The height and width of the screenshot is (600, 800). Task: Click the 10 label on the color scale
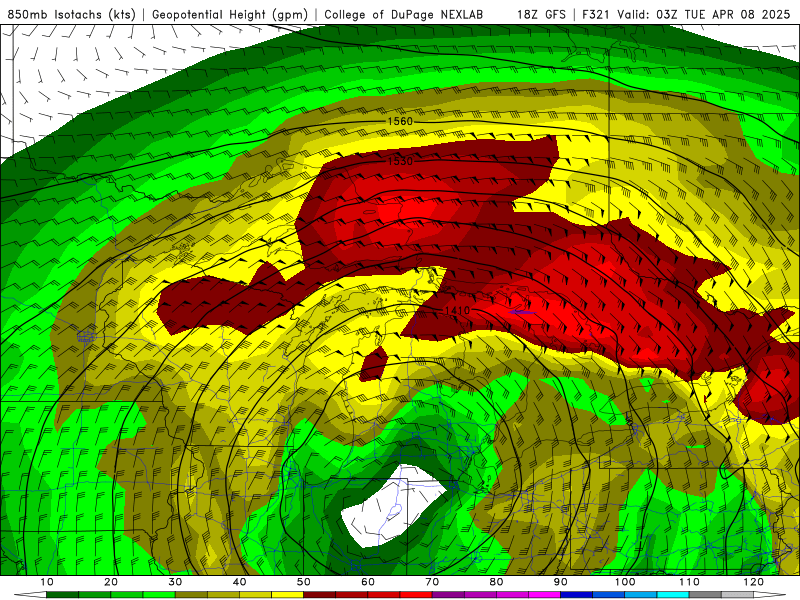46,582
